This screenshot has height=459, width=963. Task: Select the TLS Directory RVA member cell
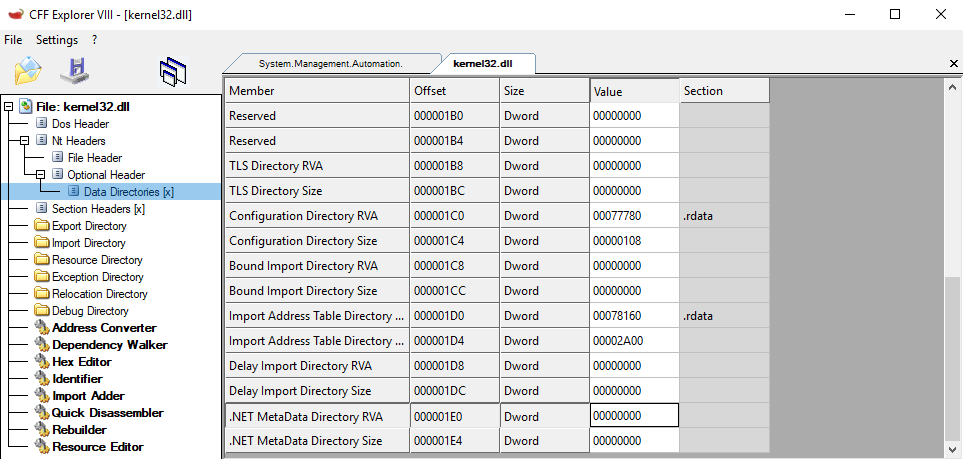click(317, 166)
